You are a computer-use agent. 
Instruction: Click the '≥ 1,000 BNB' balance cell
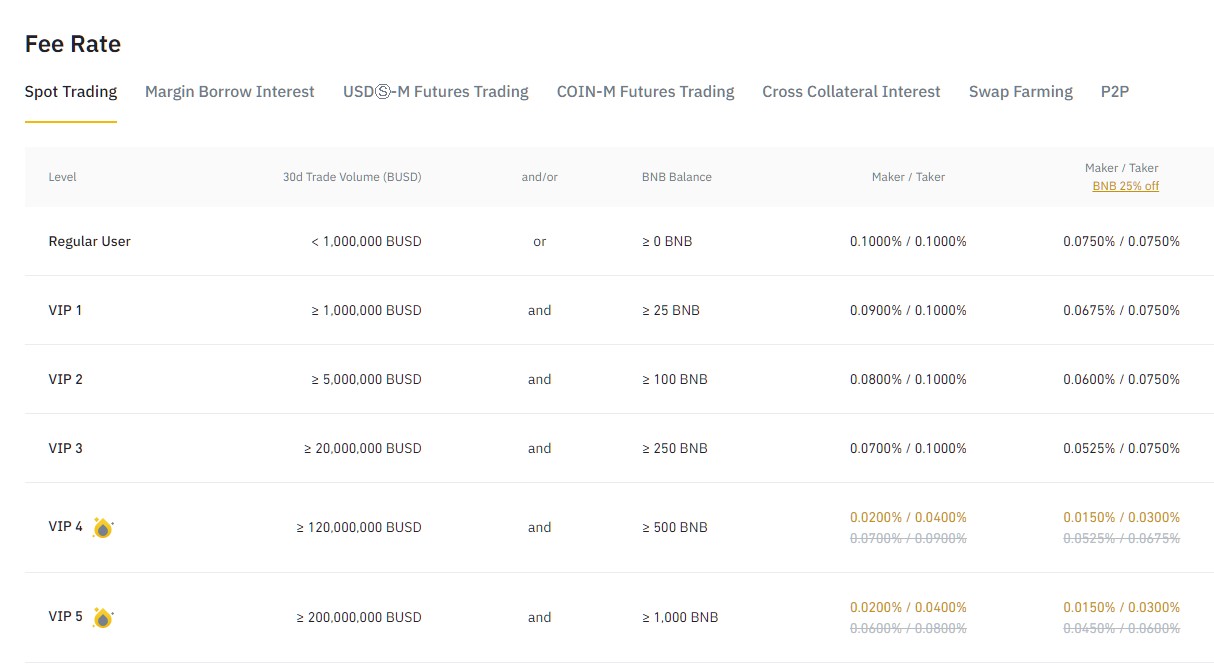[680, 617]
